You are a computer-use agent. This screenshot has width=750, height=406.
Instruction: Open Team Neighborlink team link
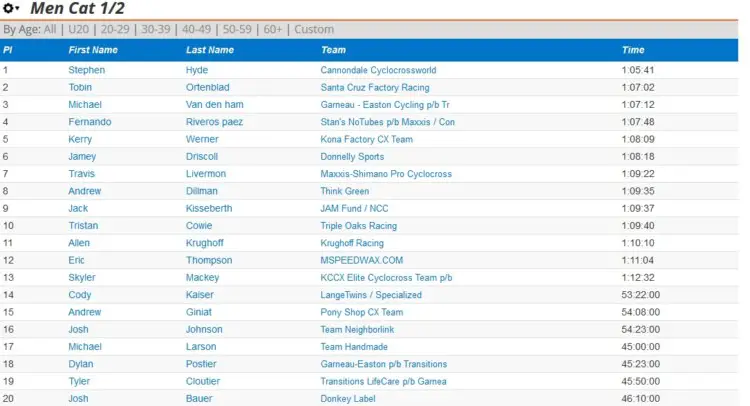pyautogui.click(x=357, y=329)
